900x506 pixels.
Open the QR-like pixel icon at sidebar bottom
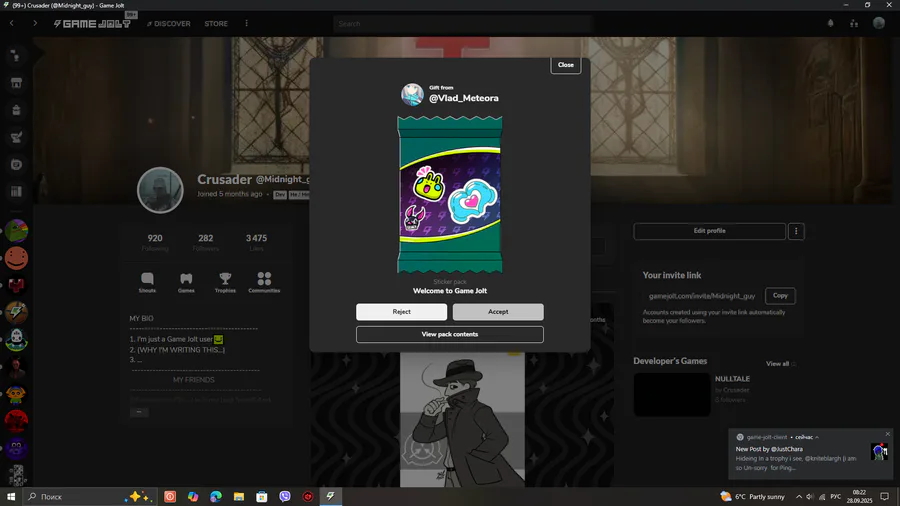pos(16,475)
